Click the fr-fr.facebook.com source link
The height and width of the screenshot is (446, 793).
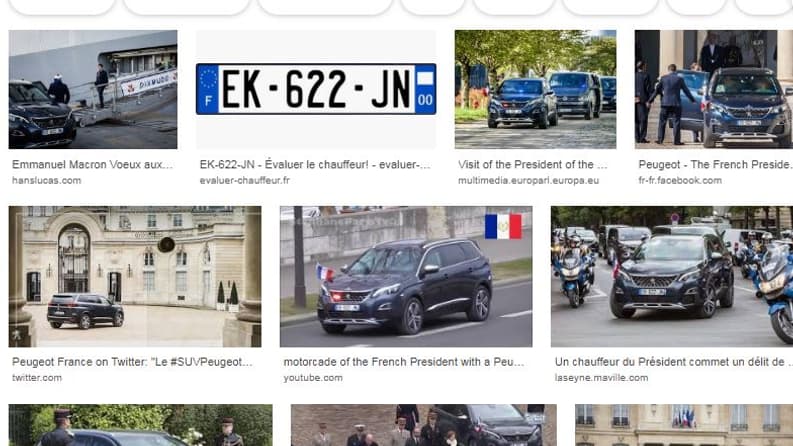[680, 181]
